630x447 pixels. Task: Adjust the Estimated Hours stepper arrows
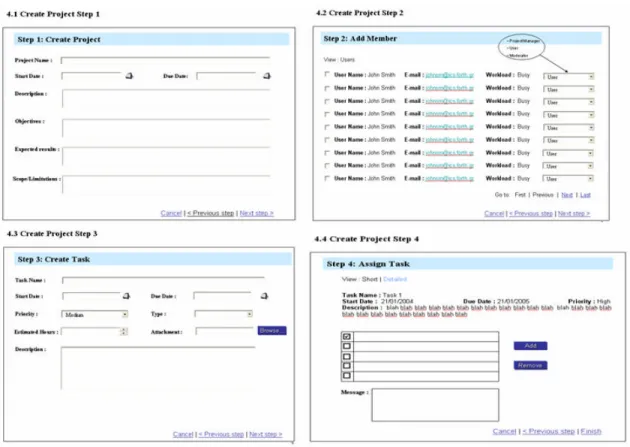click(124, 331)
